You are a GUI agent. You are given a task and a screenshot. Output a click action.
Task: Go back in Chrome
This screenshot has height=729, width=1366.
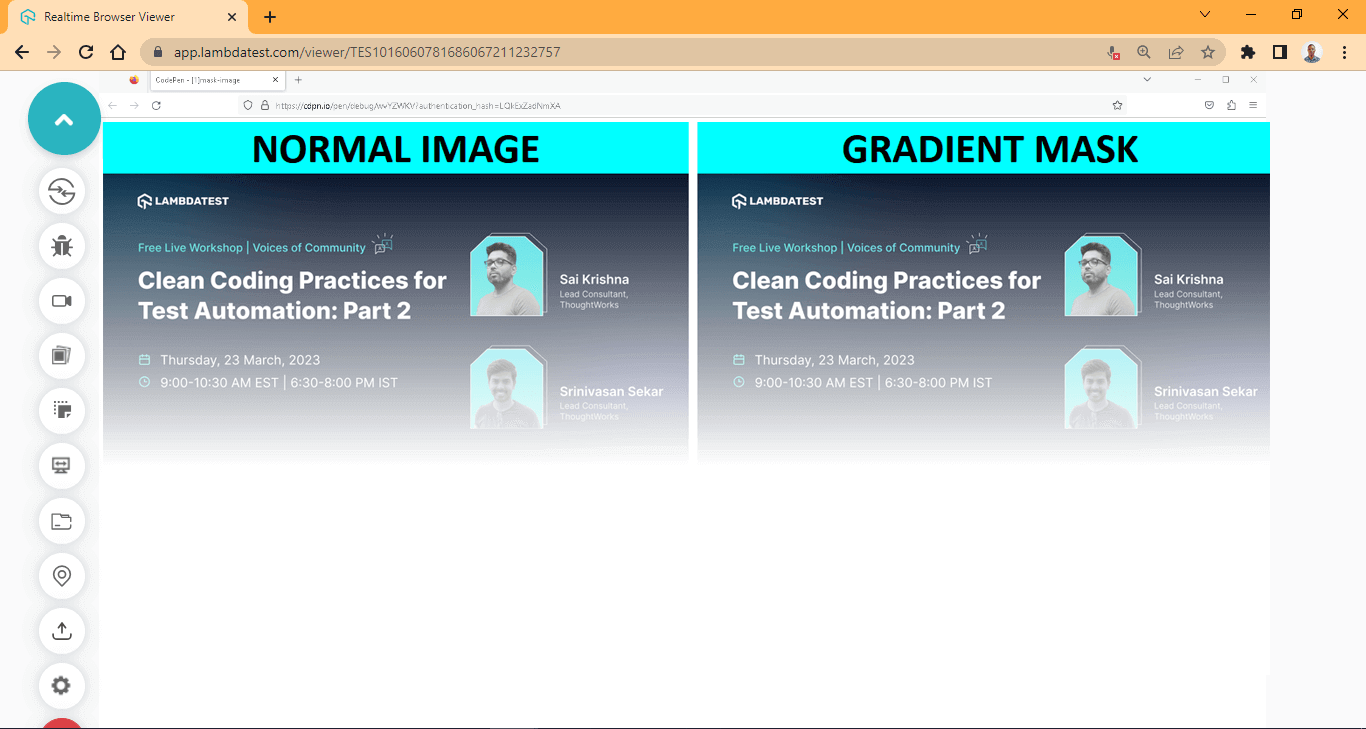click(22, 52)
